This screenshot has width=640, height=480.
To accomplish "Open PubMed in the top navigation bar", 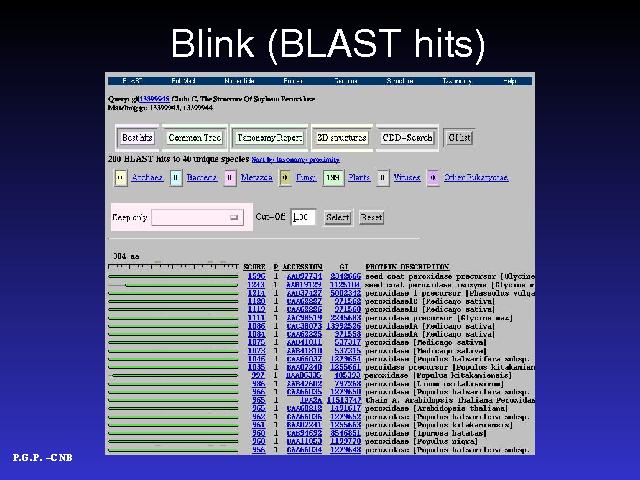I will (183, 80).
